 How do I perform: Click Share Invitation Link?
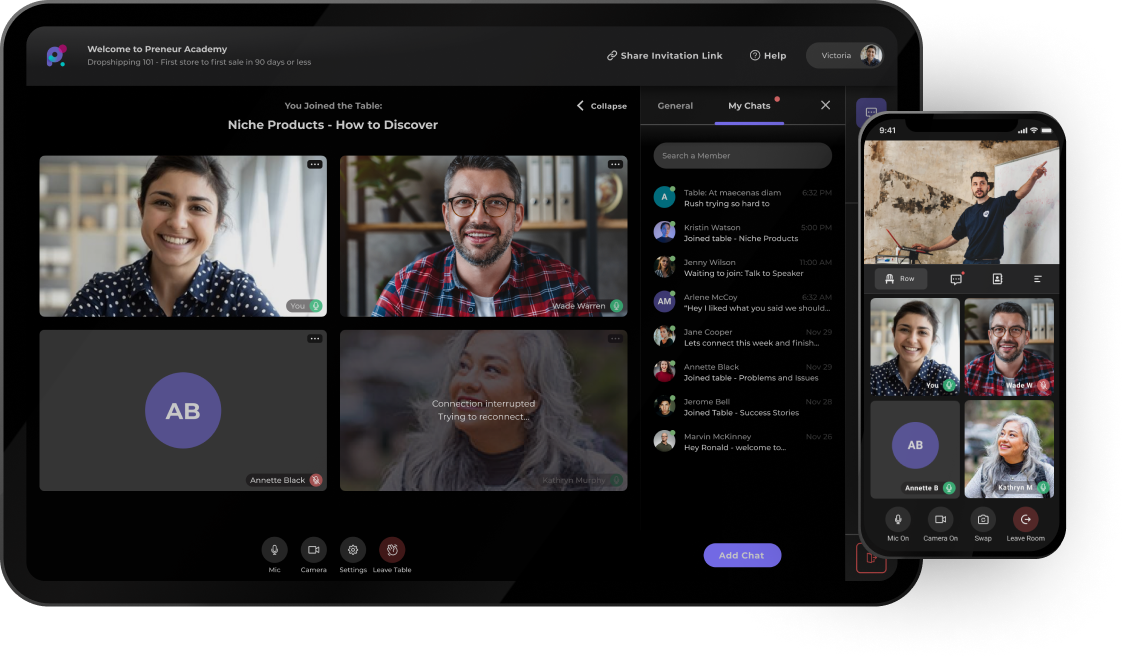(x=664, y=56)
